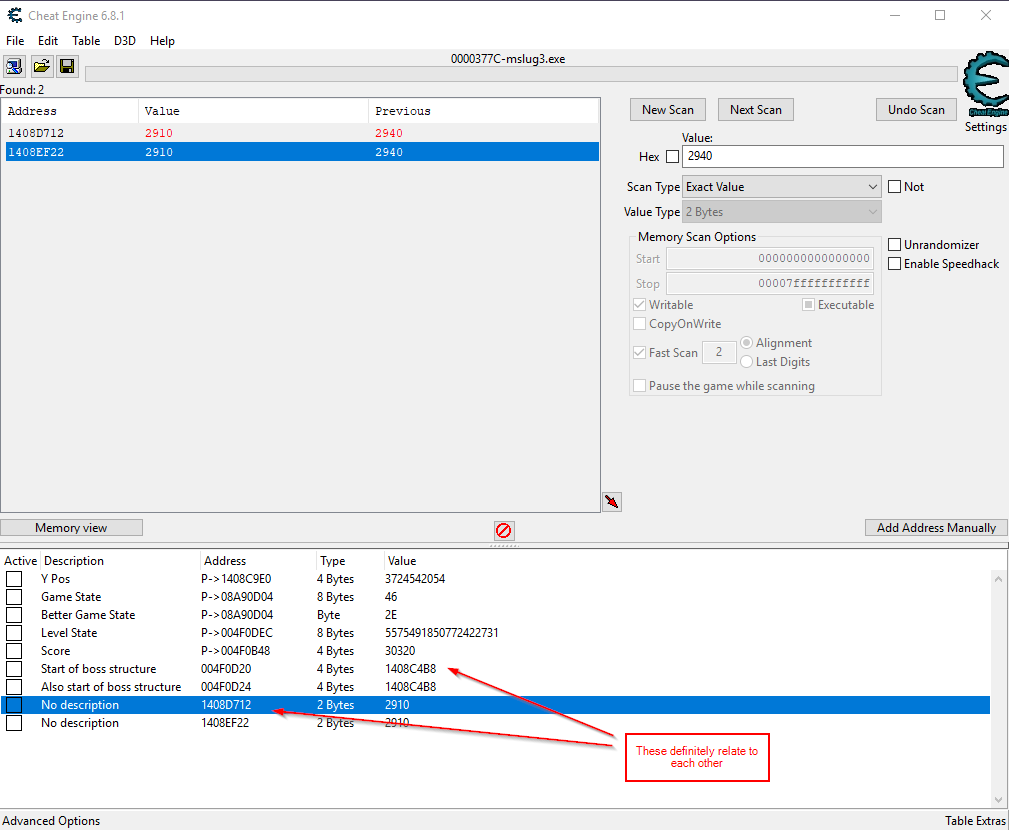Enable Speedhack checkbox
The height and width of the screenshot is (830, 1009).
coord(895,264)
